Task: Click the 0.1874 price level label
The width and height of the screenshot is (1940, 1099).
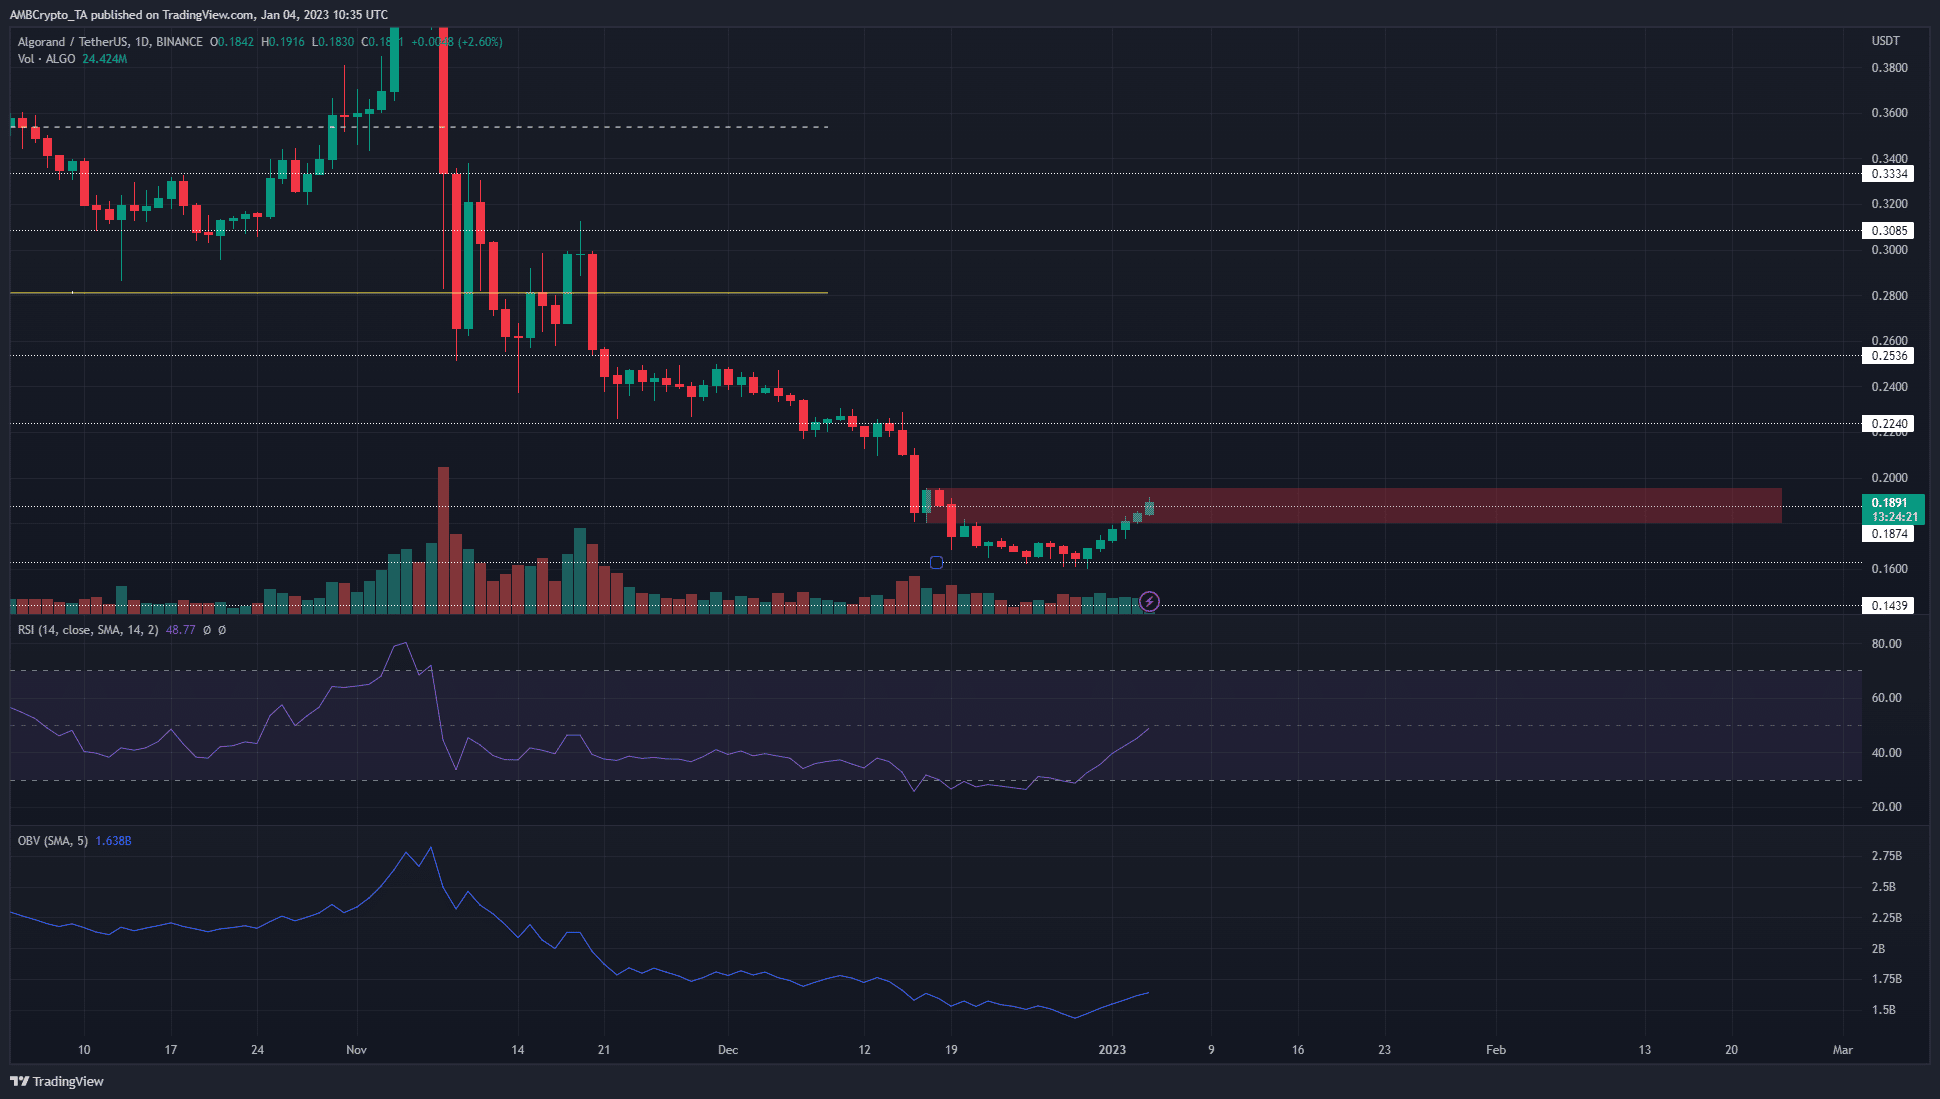Action: pyautogui.click(x=1889, y=534)
